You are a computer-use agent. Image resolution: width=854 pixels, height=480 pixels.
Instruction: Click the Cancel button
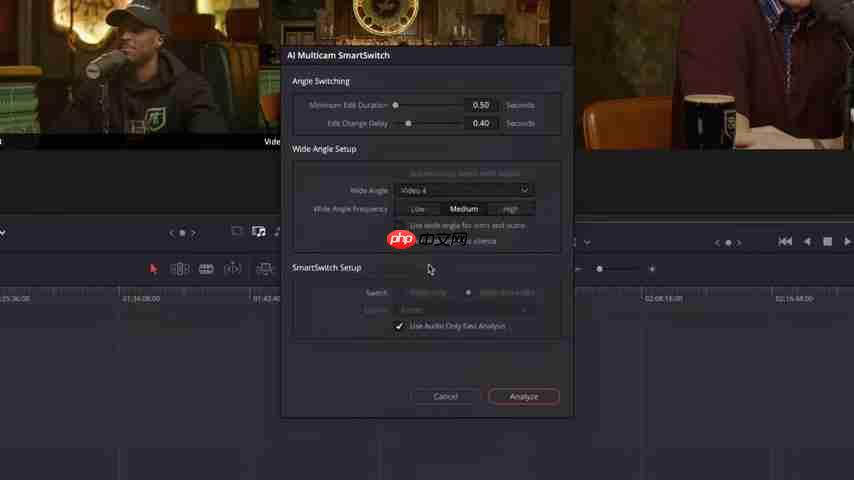446,397
